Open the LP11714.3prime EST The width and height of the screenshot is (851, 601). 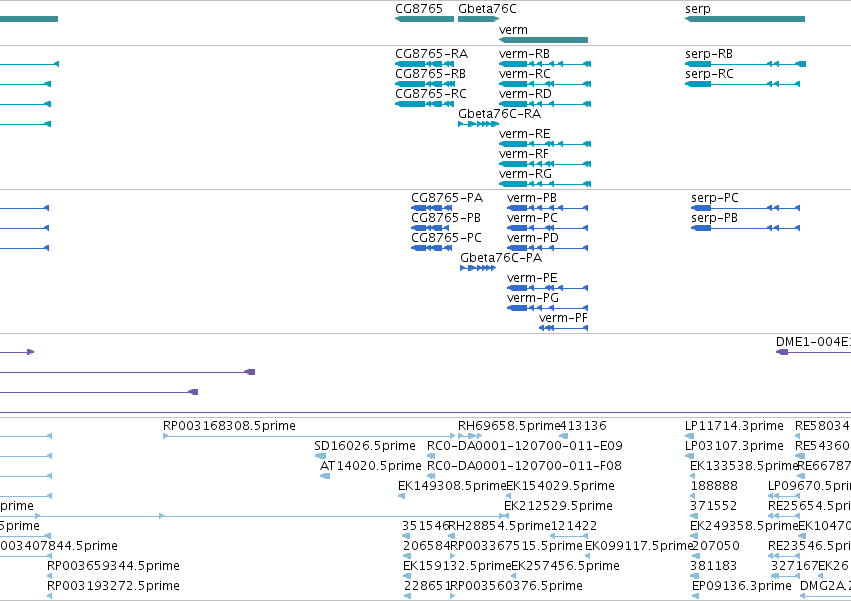pyautogui.click(x=689, y=436)
